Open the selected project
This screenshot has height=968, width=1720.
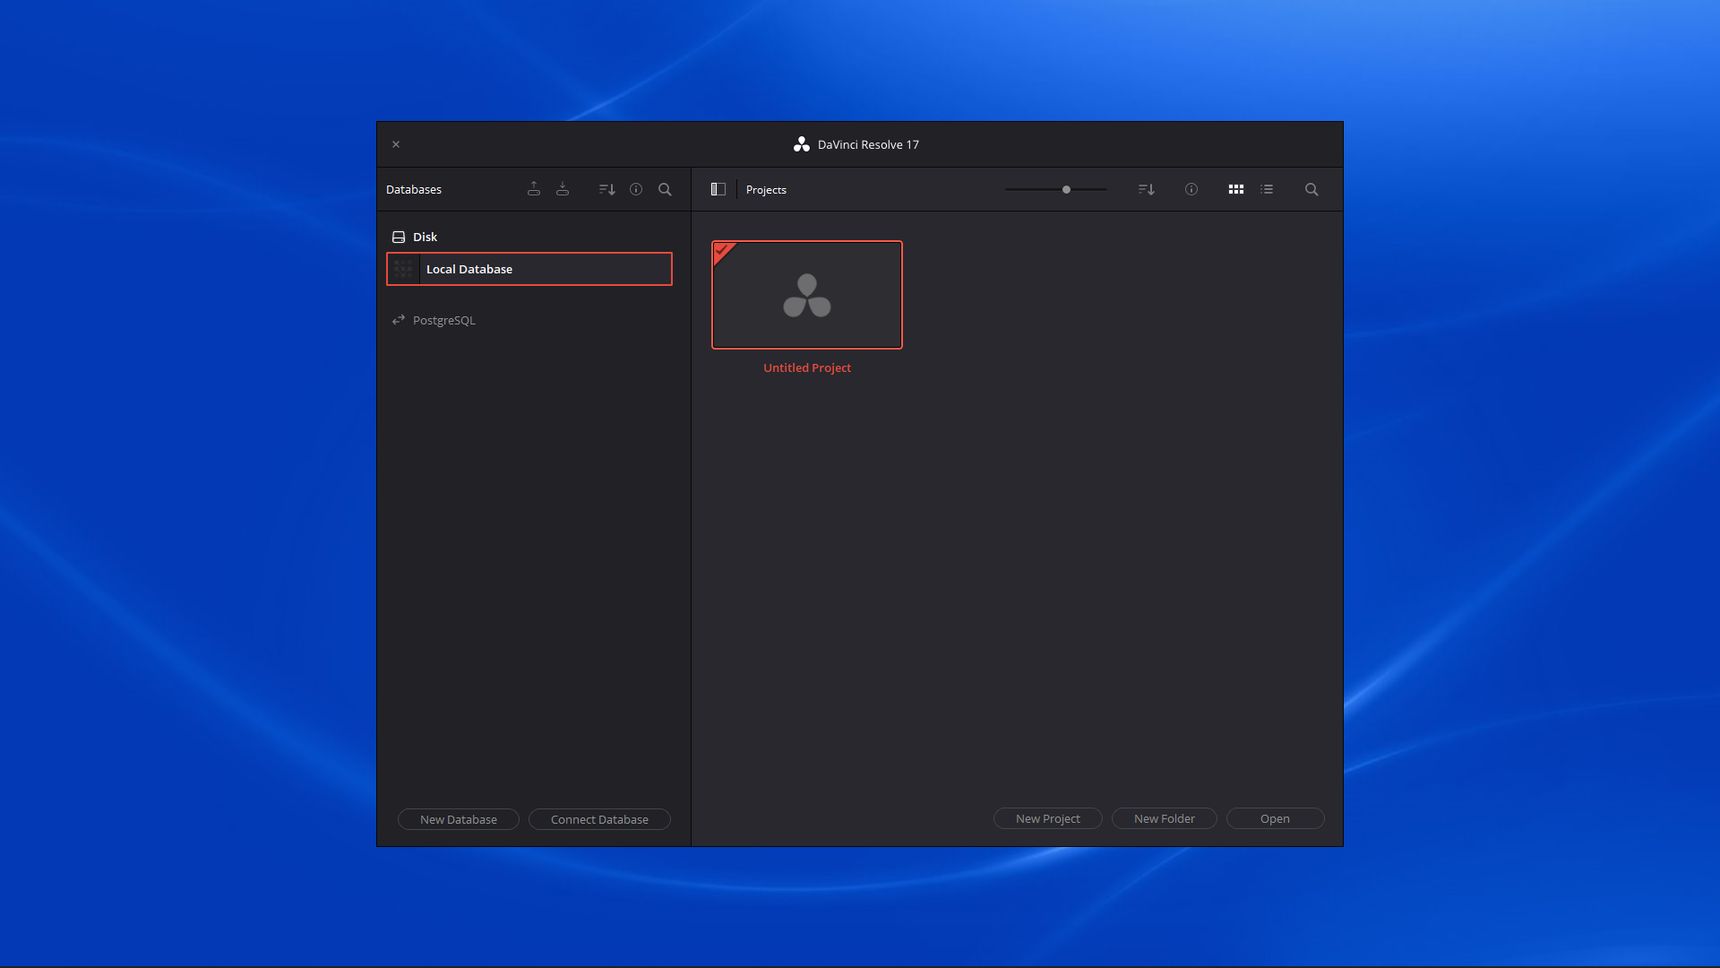(1275, 818)
